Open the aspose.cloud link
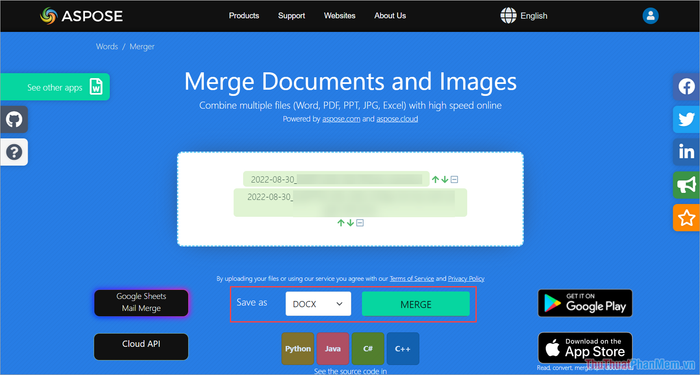700x375 pixels. [397, 119]
